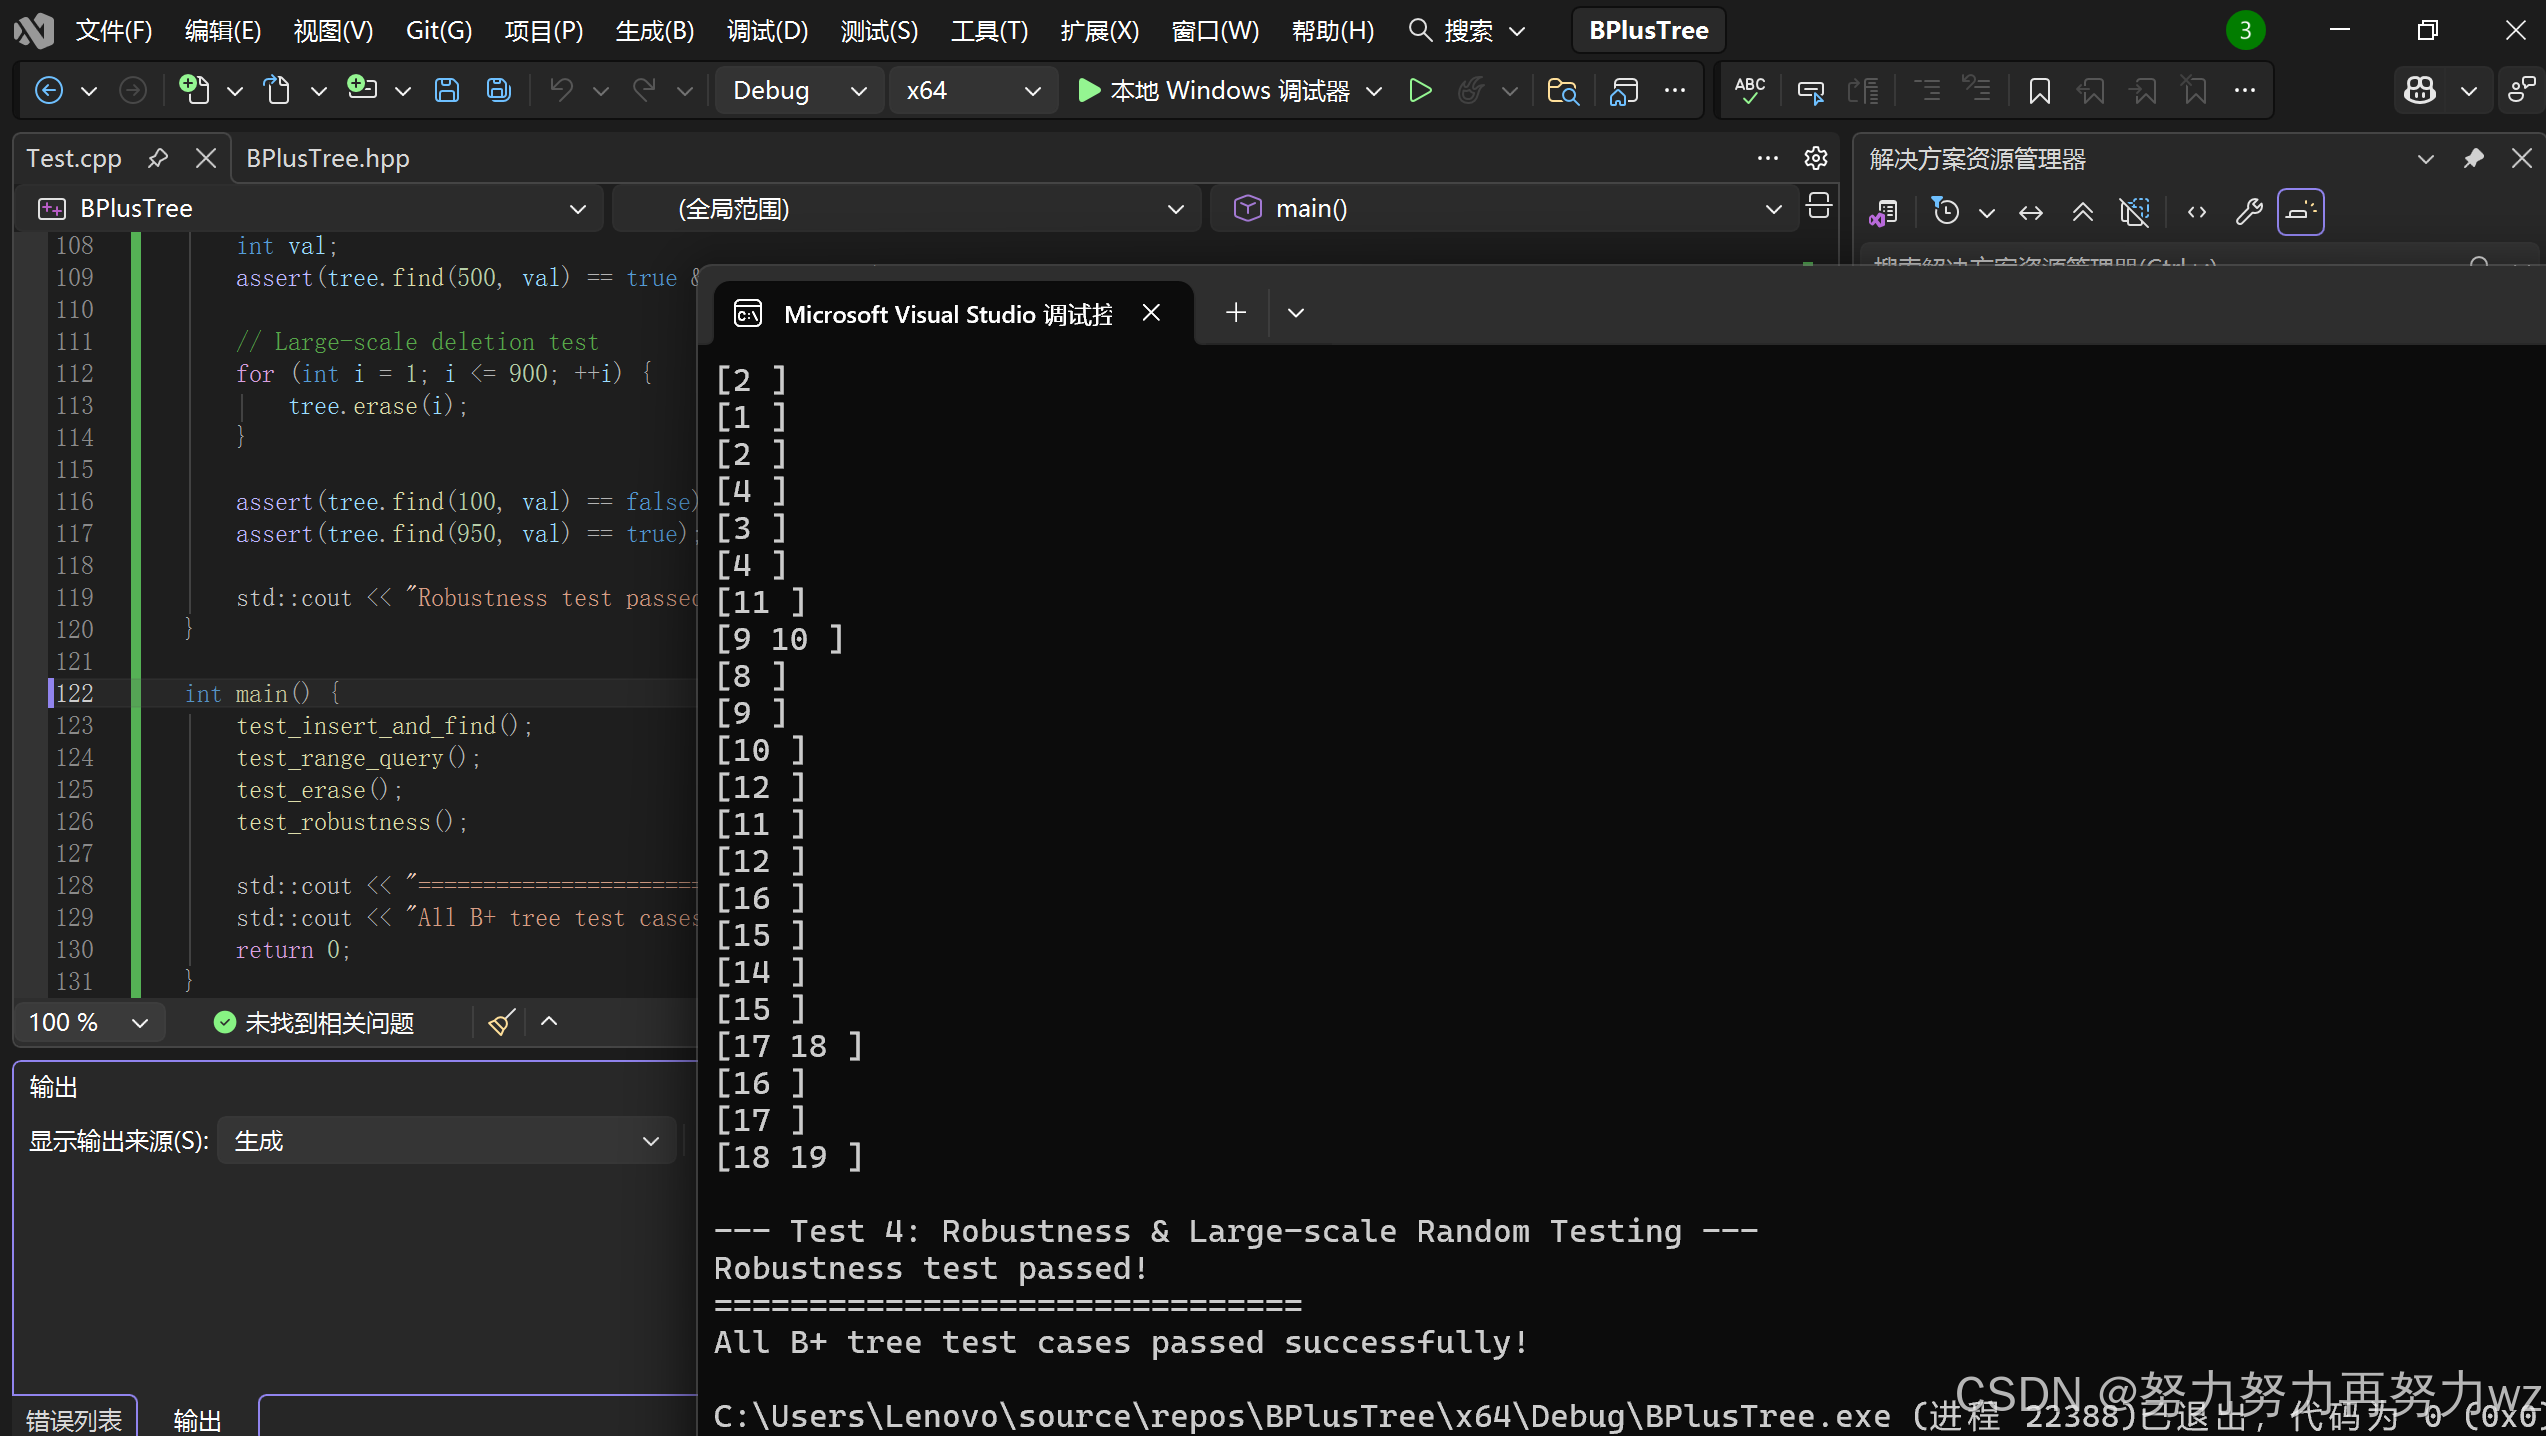
Task: Click the Save All toolbar icon
Action: coord(498,91)
